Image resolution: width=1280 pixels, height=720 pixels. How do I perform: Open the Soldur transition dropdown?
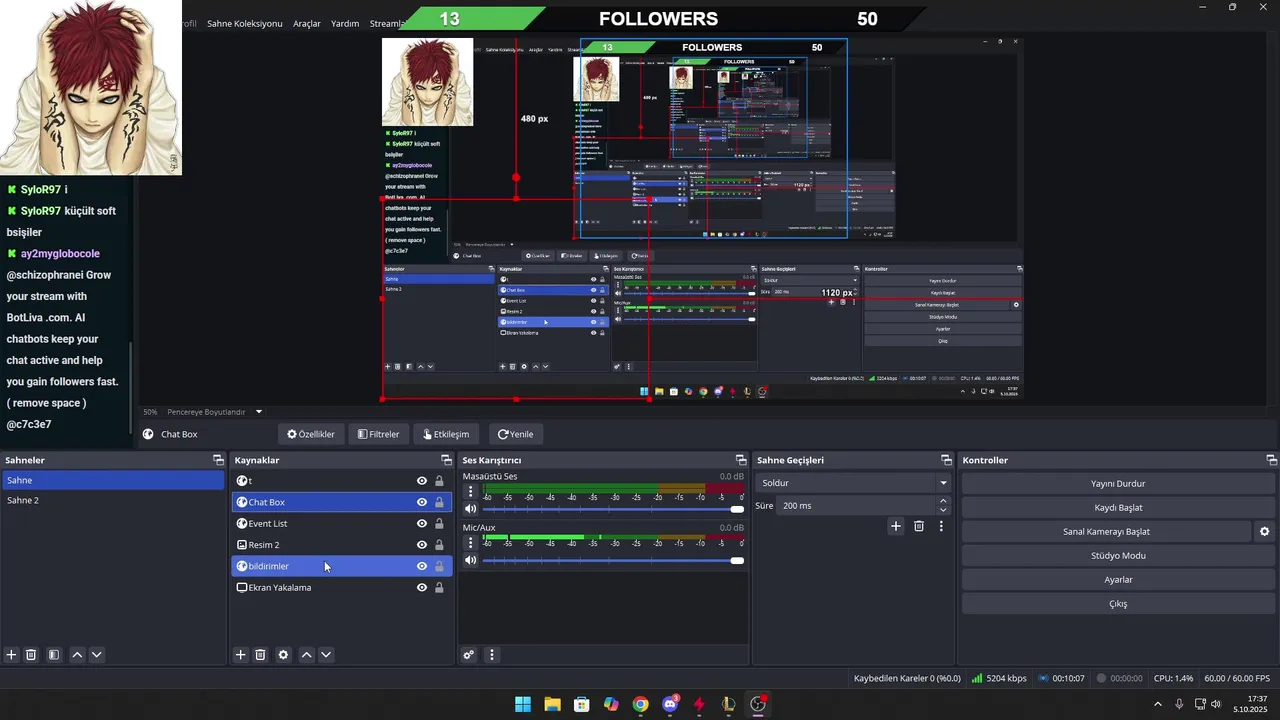(853, 483)
